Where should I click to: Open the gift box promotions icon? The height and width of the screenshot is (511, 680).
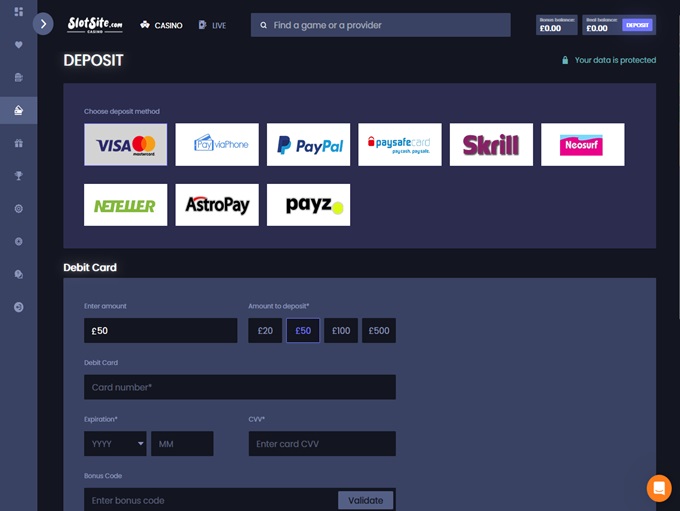(18, 143)
